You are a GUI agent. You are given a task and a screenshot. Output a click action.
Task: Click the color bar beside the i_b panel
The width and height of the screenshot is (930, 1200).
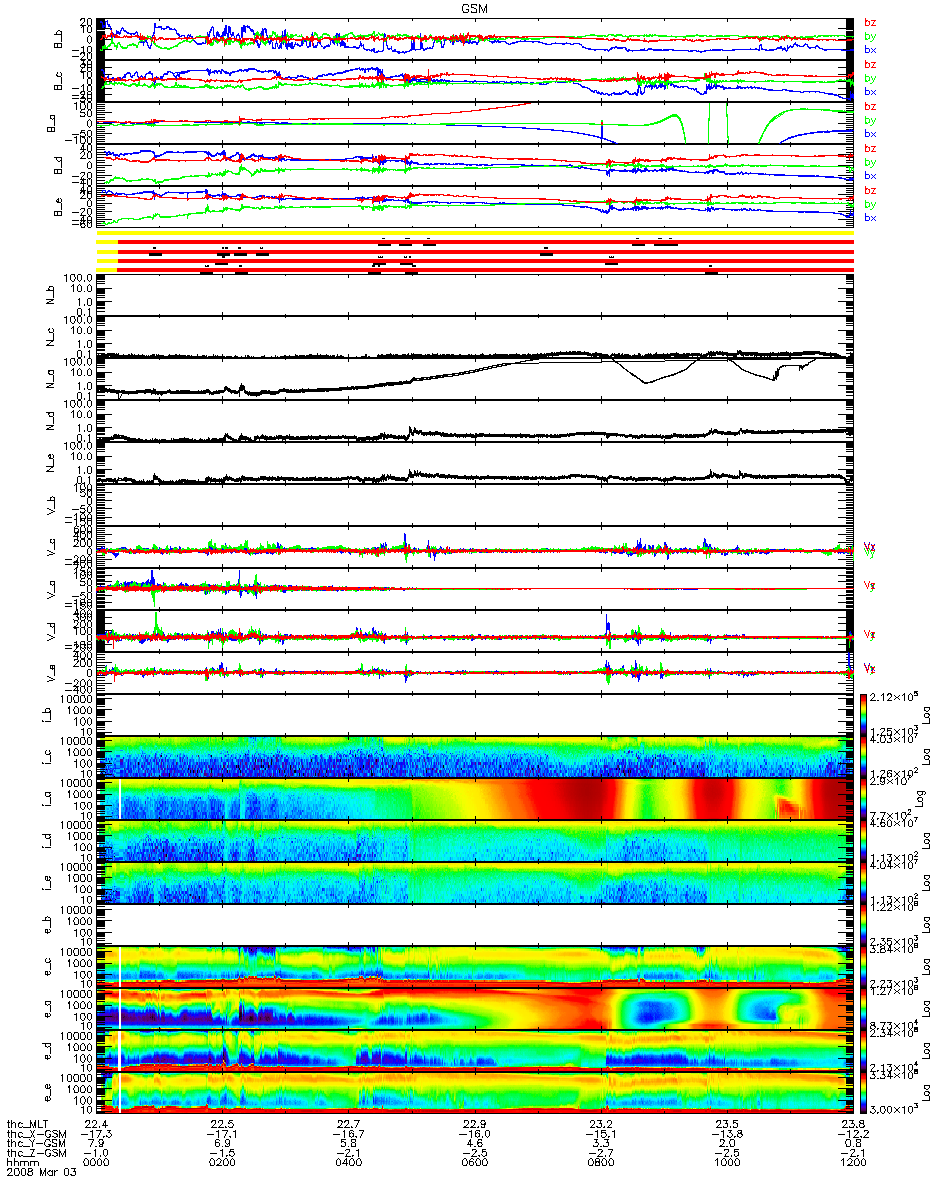pos(864,714)
